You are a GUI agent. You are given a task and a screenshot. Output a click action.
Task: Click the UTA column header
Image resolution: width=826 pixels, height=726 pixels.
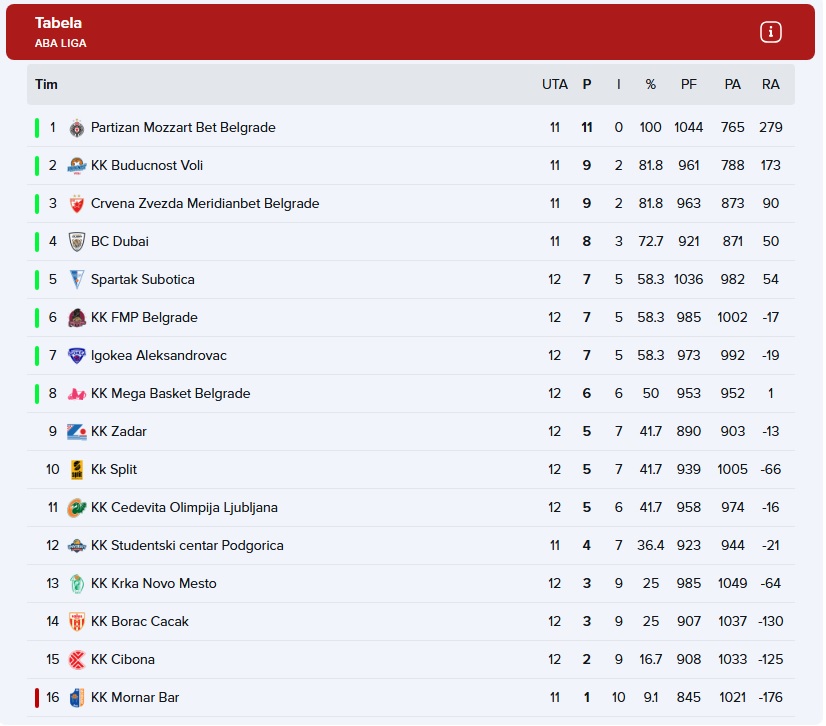(555, 85)
